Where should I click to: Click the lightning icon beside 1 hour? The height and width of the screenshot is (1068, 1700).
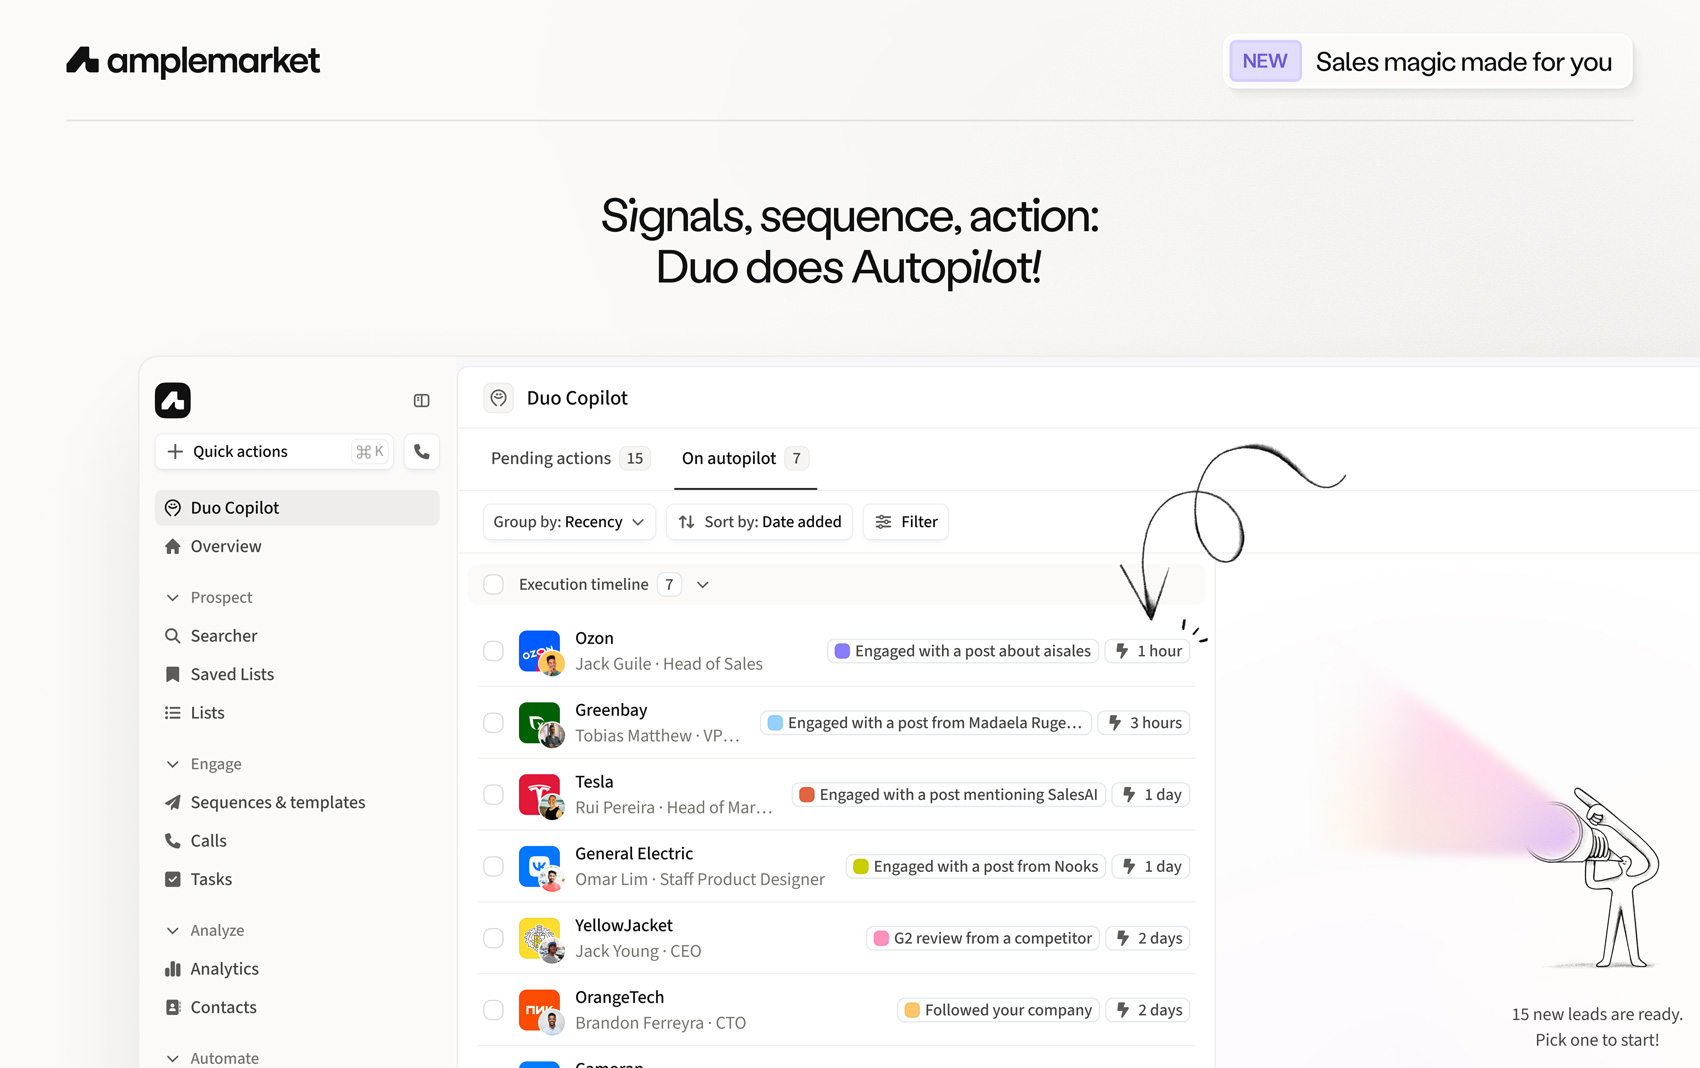(x=1122, y=651)
